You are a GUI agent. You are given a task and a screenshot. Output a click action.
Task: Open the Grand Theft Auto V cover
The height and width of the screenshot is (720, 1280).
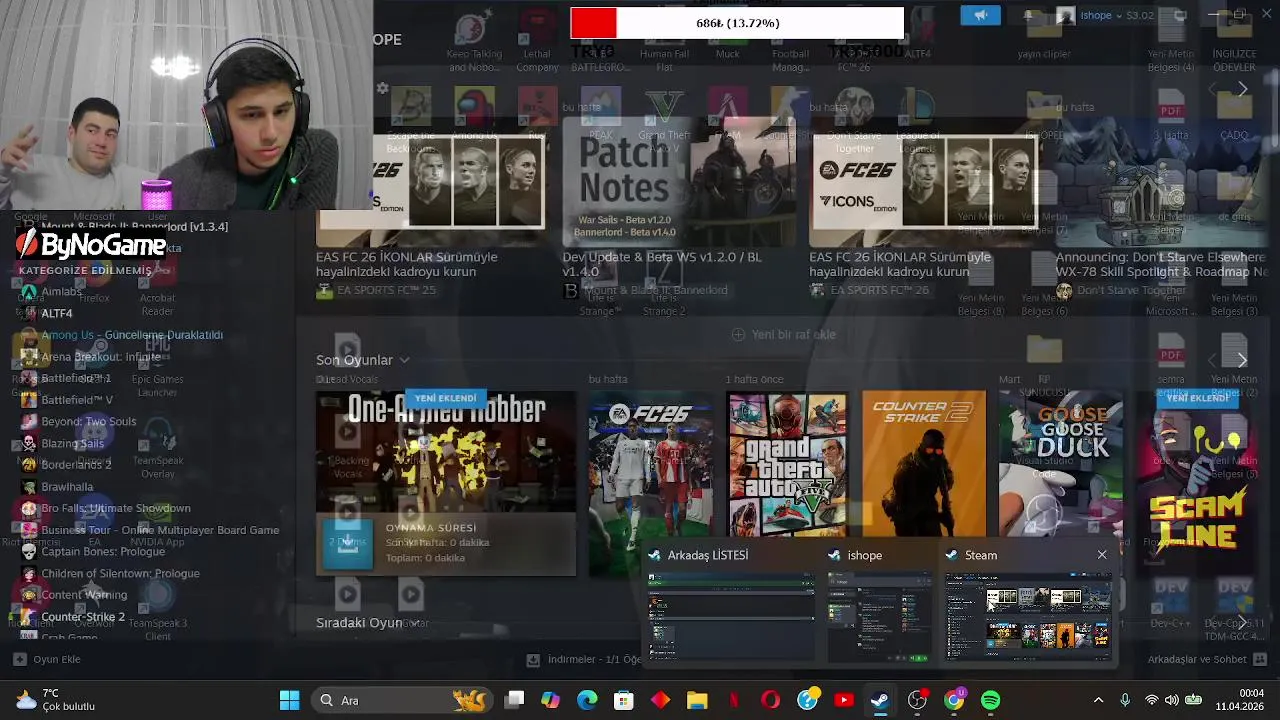pyautogui.click(x=787, y=465)
